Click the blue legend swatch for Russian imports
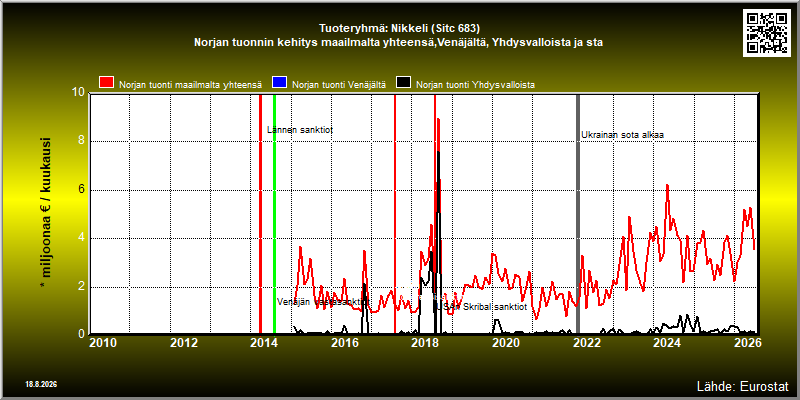The image size is (800, 400). [280, 83]
